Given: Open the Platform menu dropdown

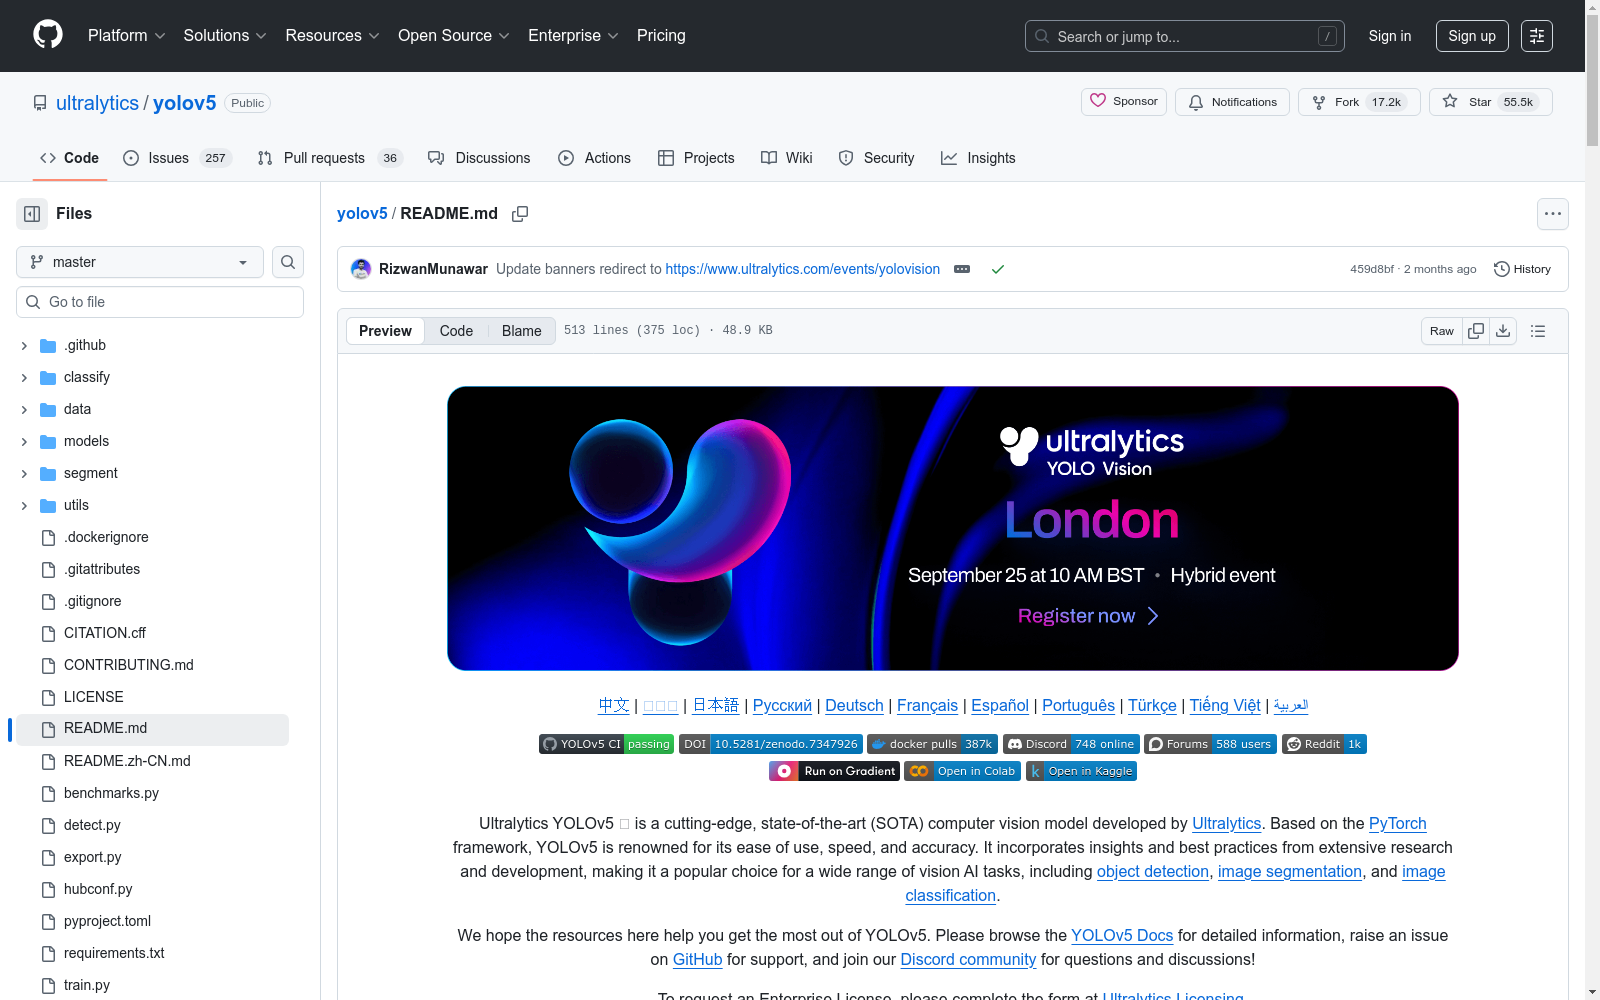Looking at the screenshot, I should point(127,36).
